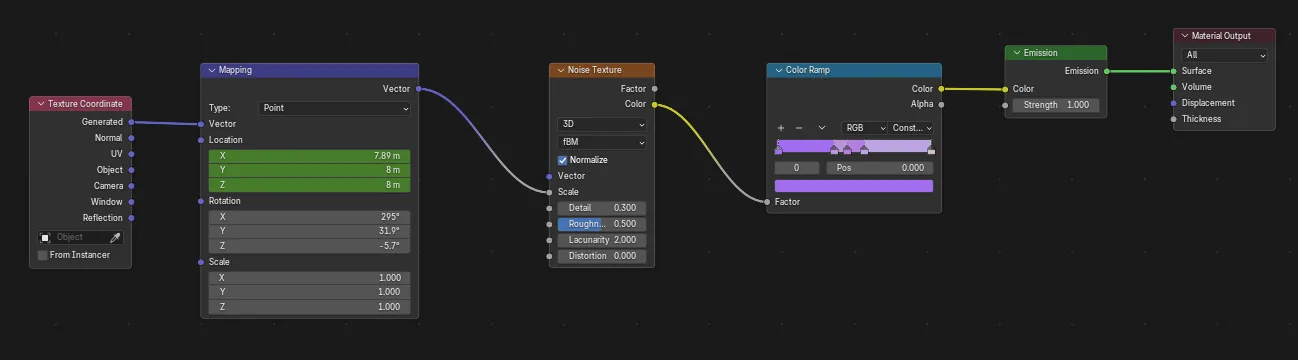The image size is (1298, 360).
Task: Click the Emission output socket
Action: pyautogui.click(x=1106, y=71)
